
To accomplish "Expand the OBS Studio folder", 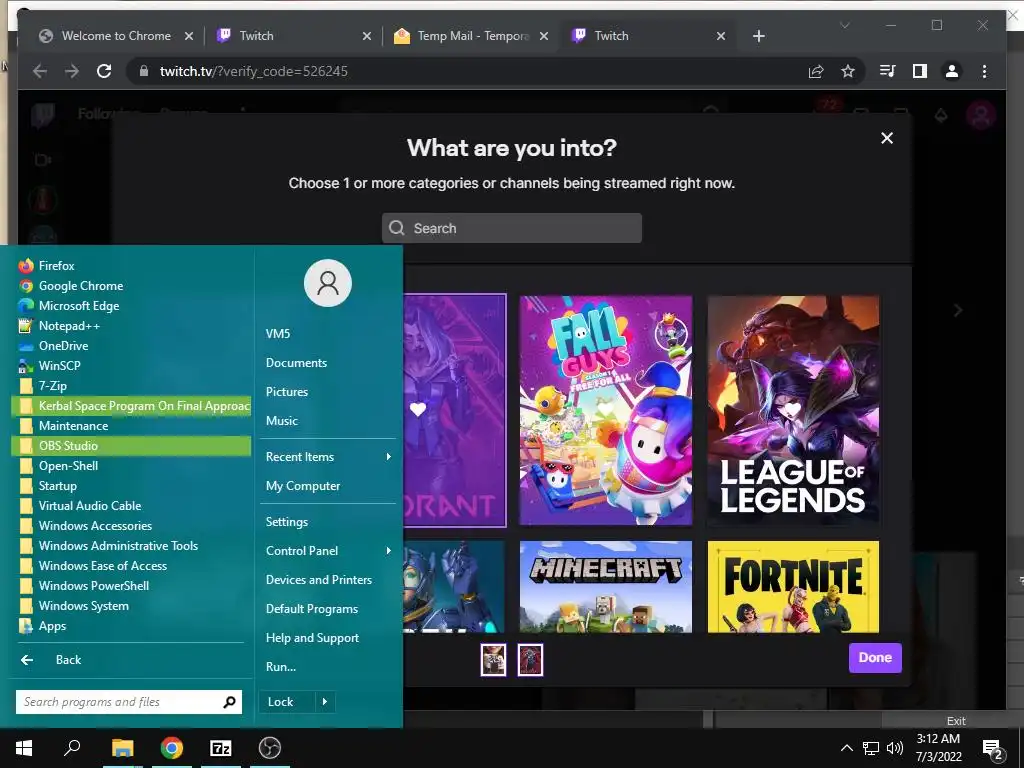I will (x=131, y=446).
